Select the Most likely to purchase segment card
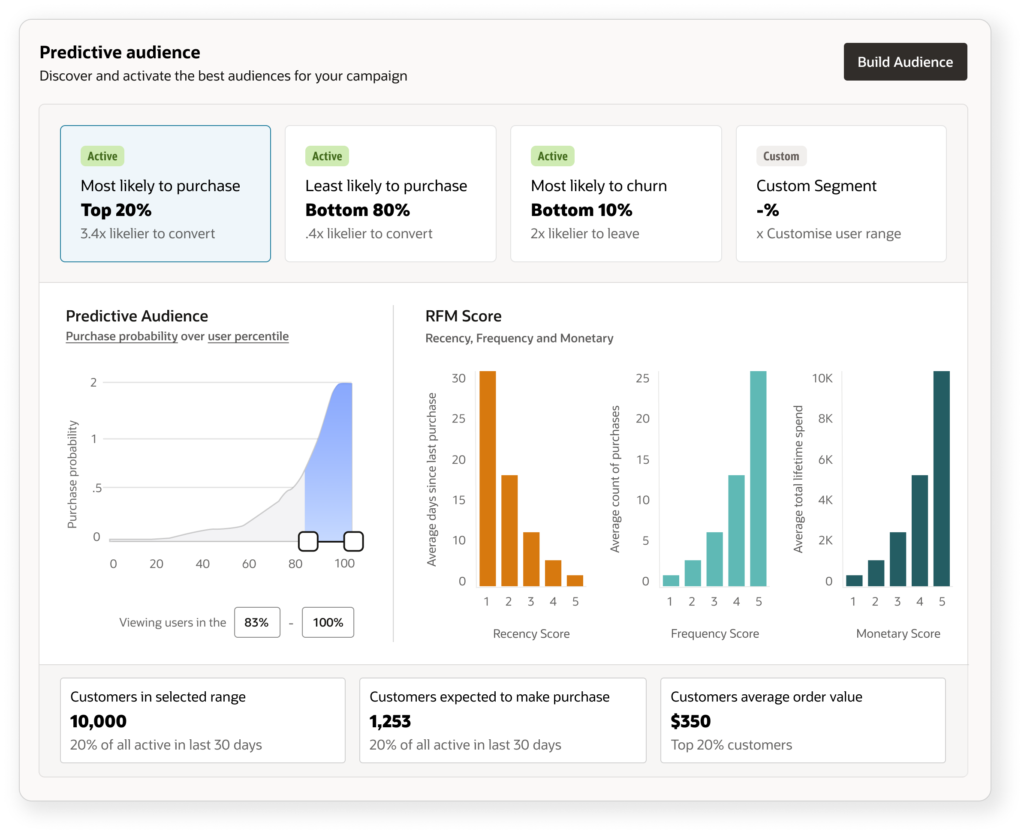This screenshot has width=1024, height=834. click(165, 194)
